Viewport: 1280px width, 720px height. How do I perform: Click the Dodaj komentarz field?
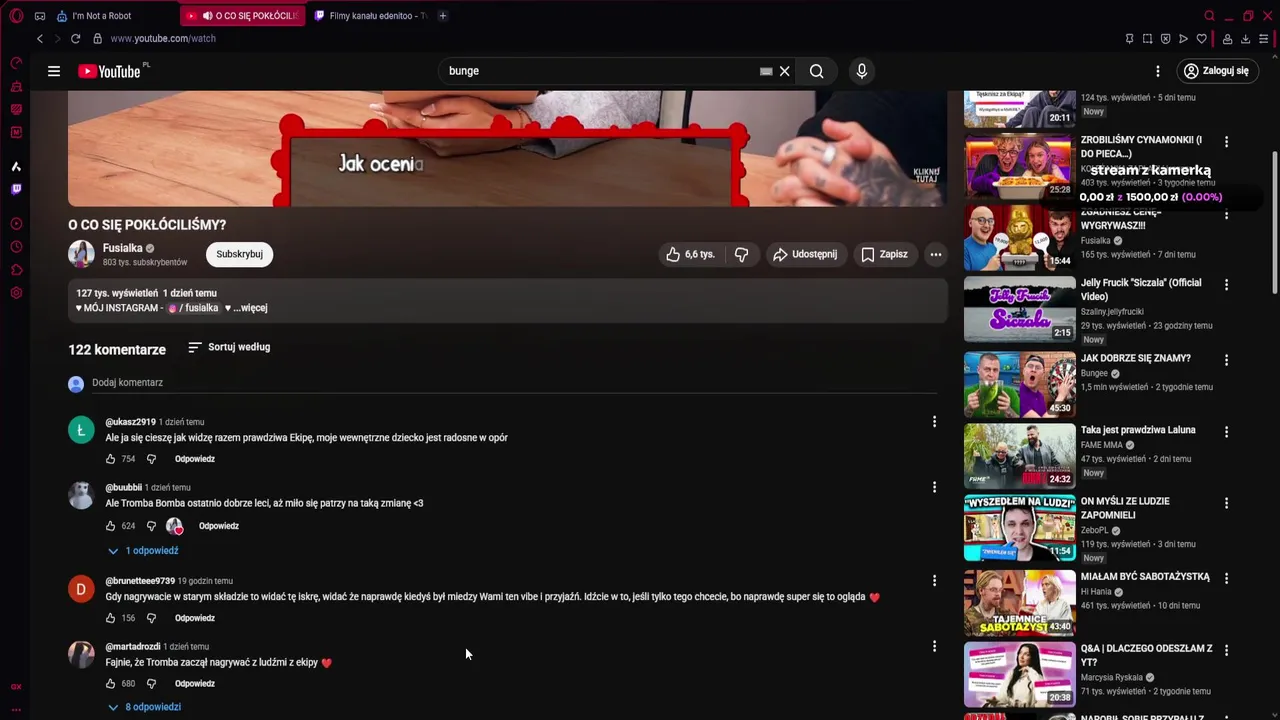tap(514, 383)
